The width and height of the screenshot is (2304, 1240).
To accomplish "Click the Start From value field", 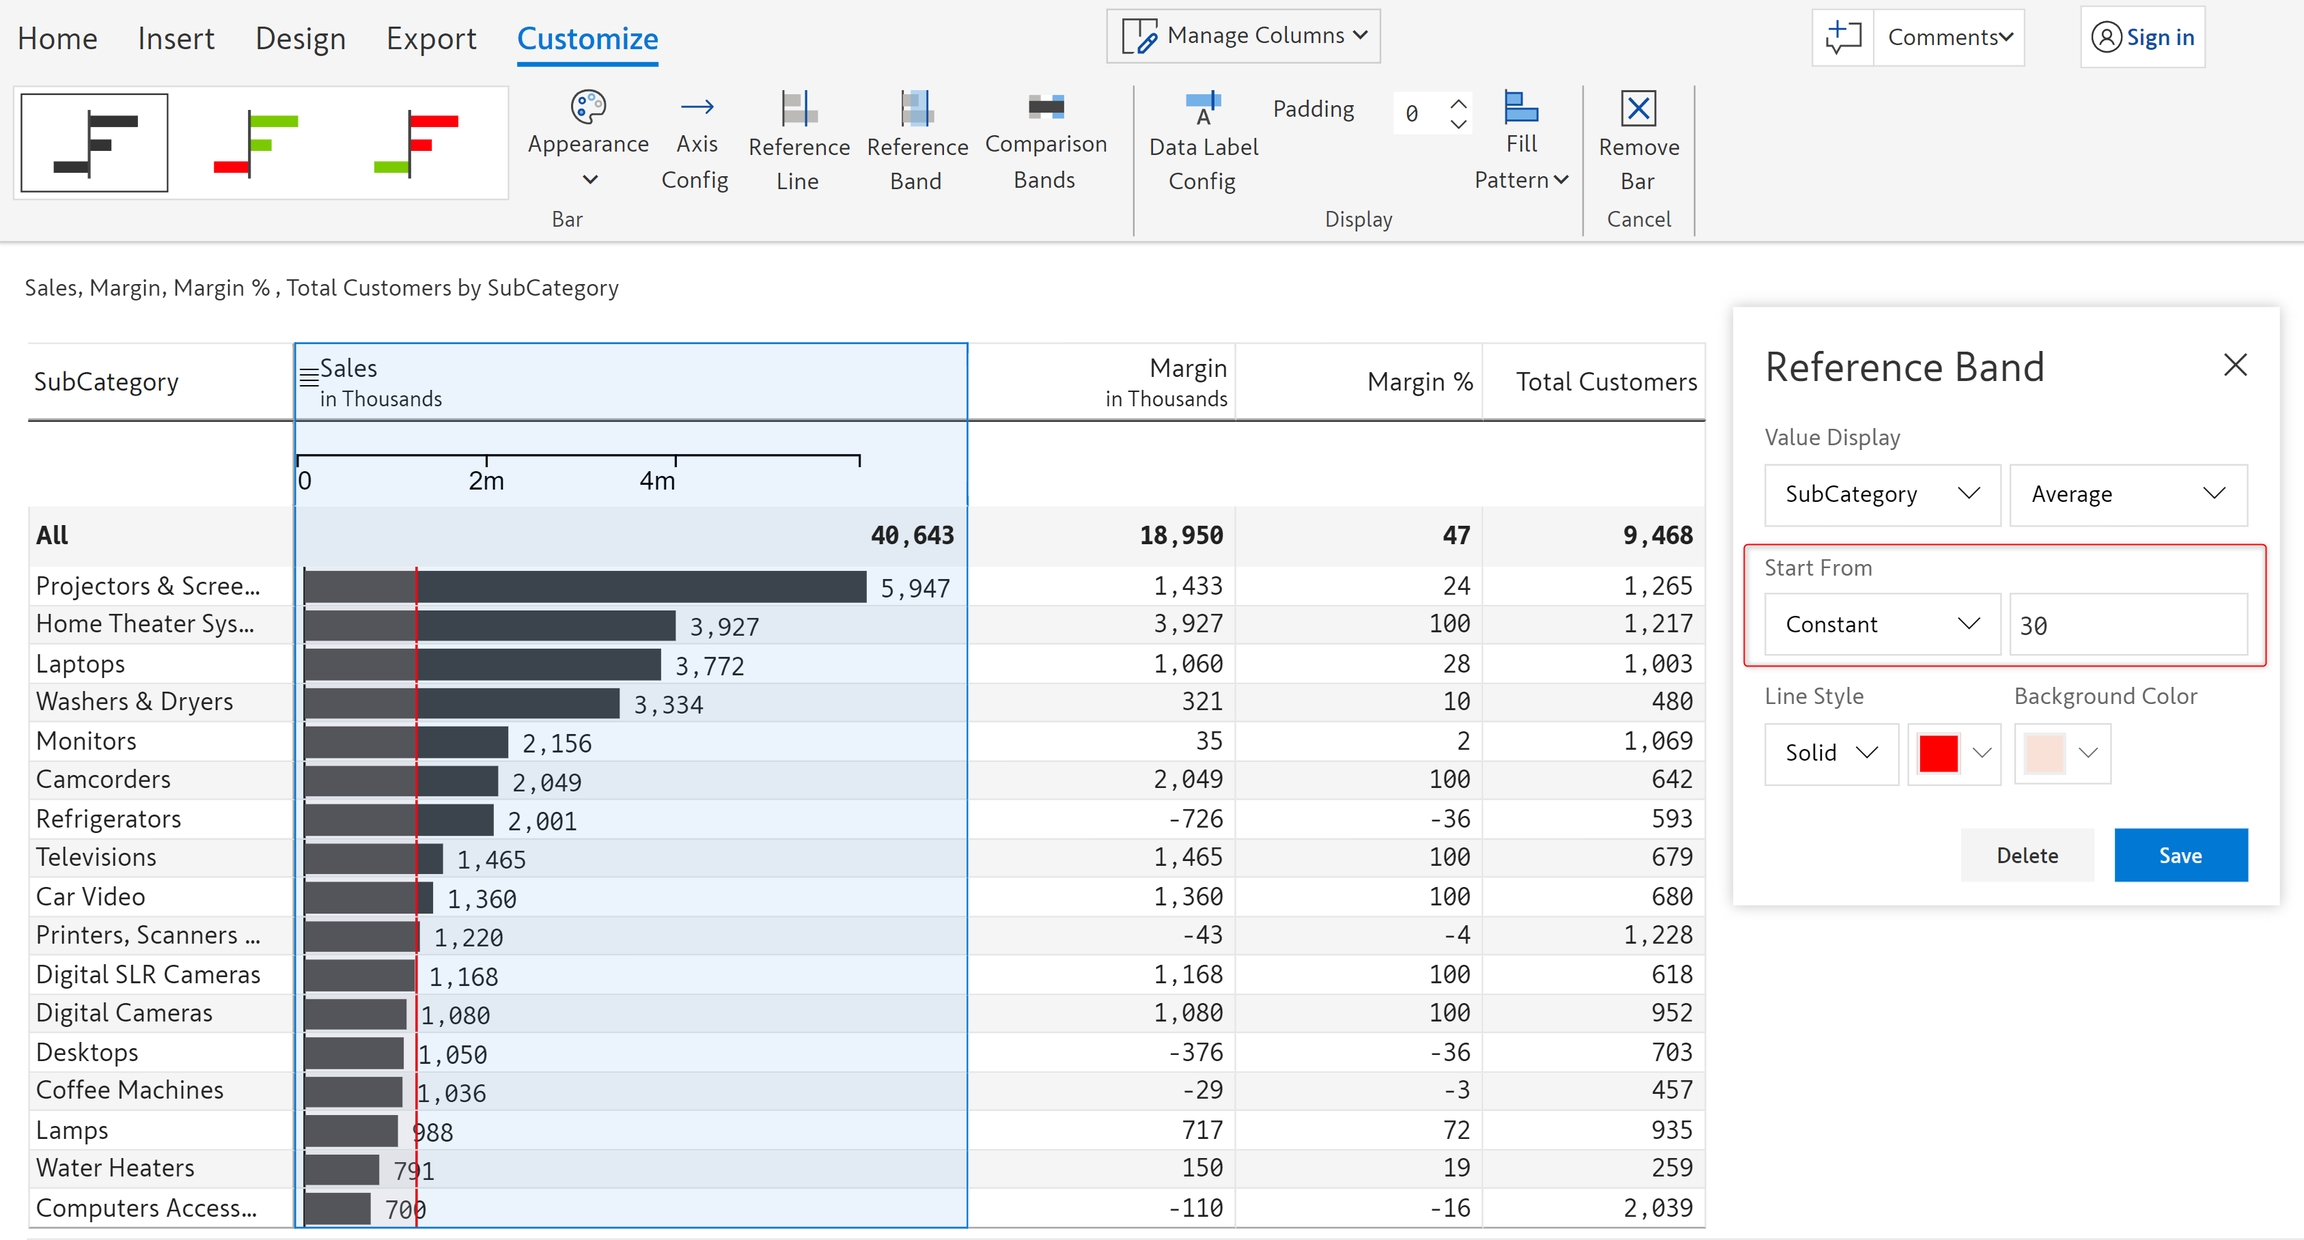I will point(2127,625).
